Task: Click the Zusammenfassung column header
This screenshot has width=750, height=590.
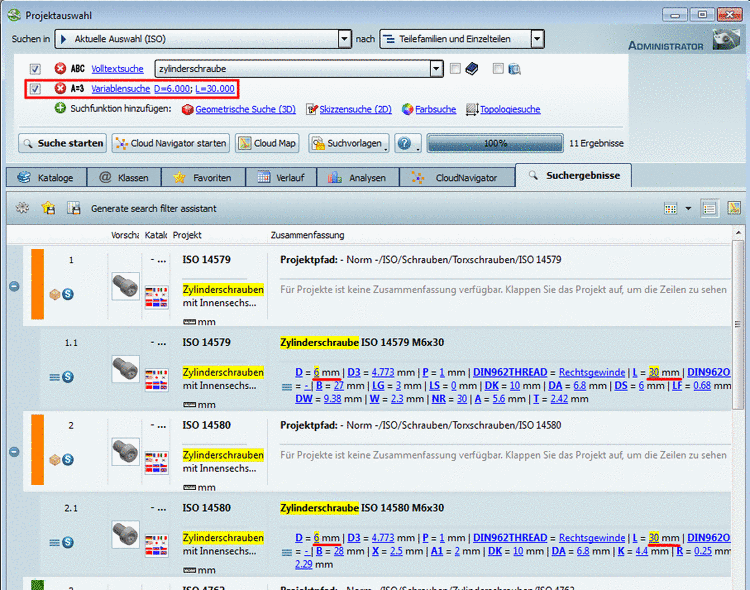Action: (308, 235)
